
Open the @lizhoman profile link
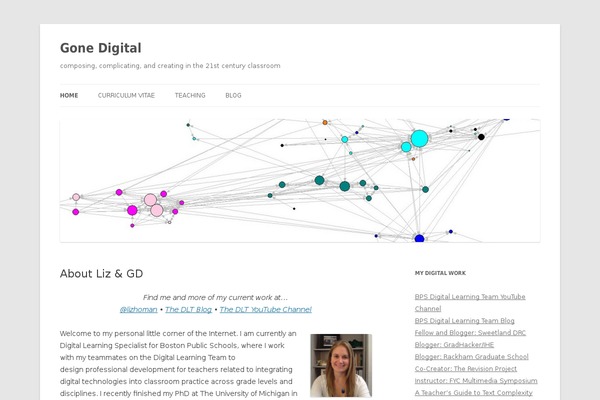(139, 310)
